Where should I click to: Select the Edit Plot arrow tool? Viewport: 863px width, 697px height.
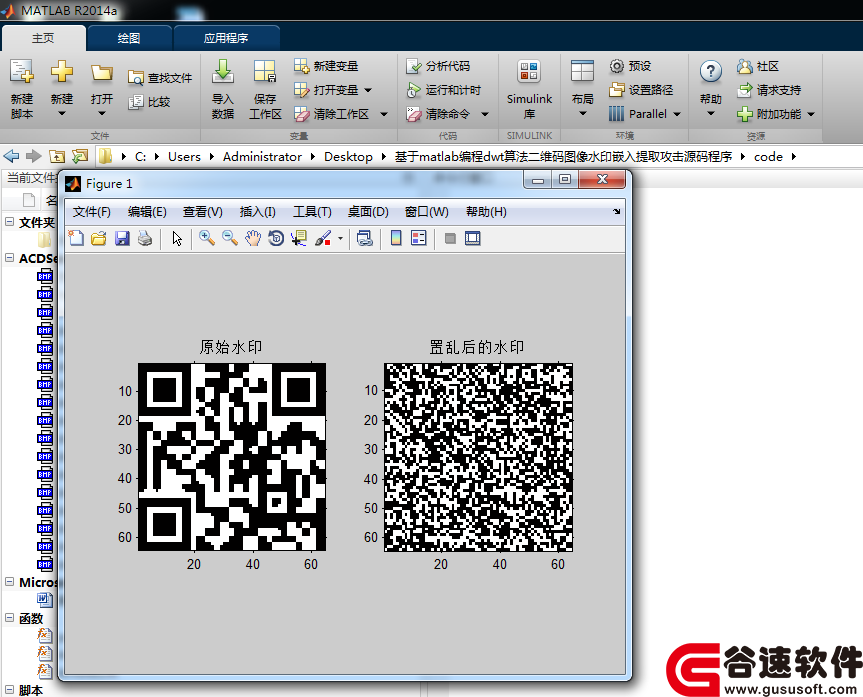click(x=177, y=238)
